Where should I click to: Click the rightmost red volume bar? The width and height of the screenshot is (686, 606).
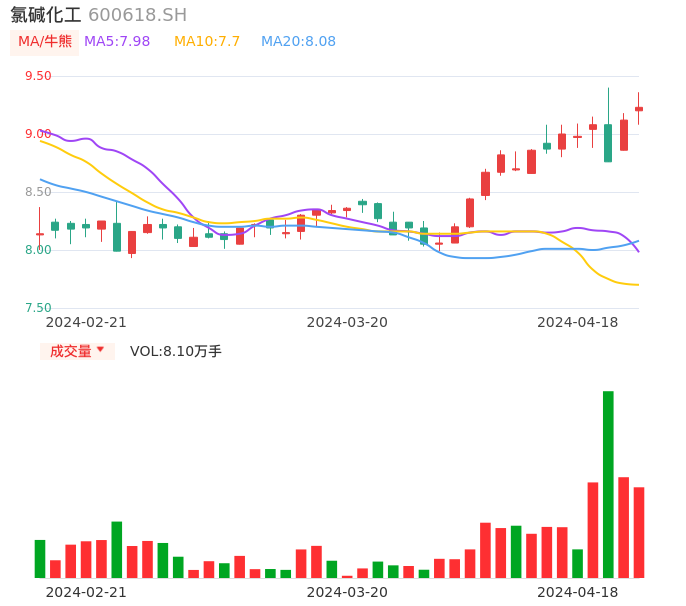[639, 532]
